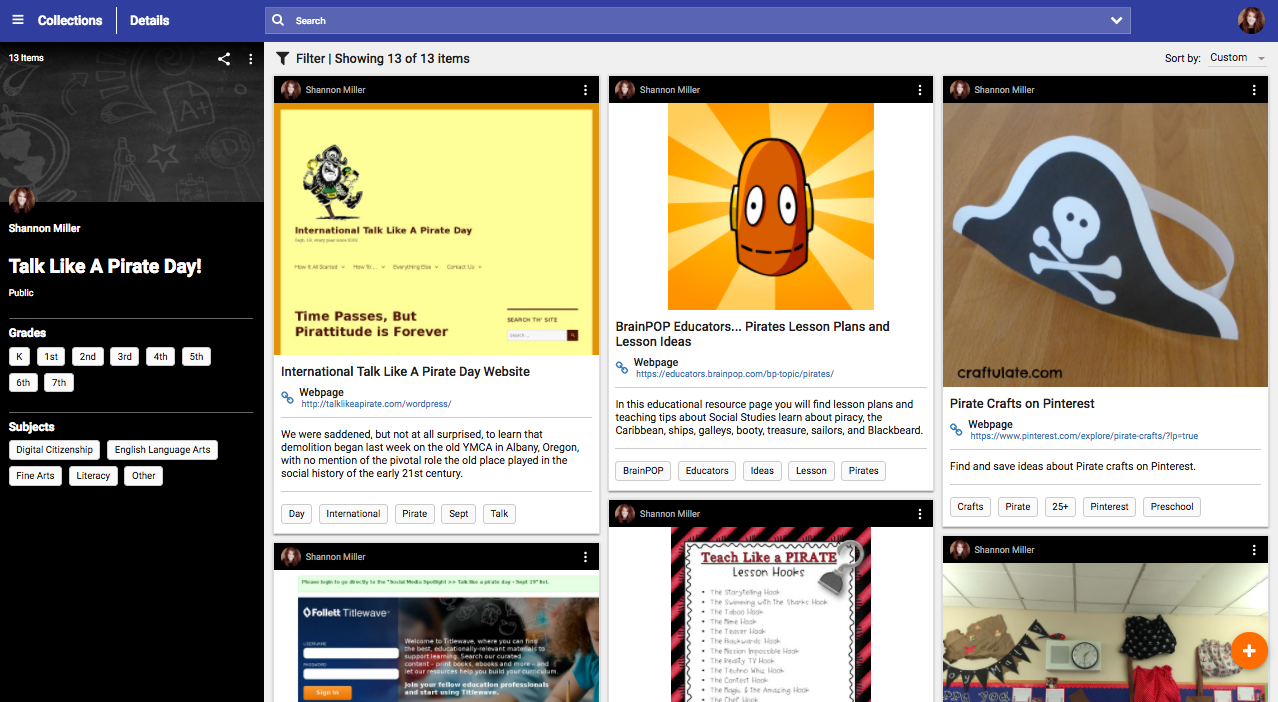Click the Pinterest tag under Pirate Crafts
The image size is (1278, 702).
pyautogui.click(x=1109, y=507)
